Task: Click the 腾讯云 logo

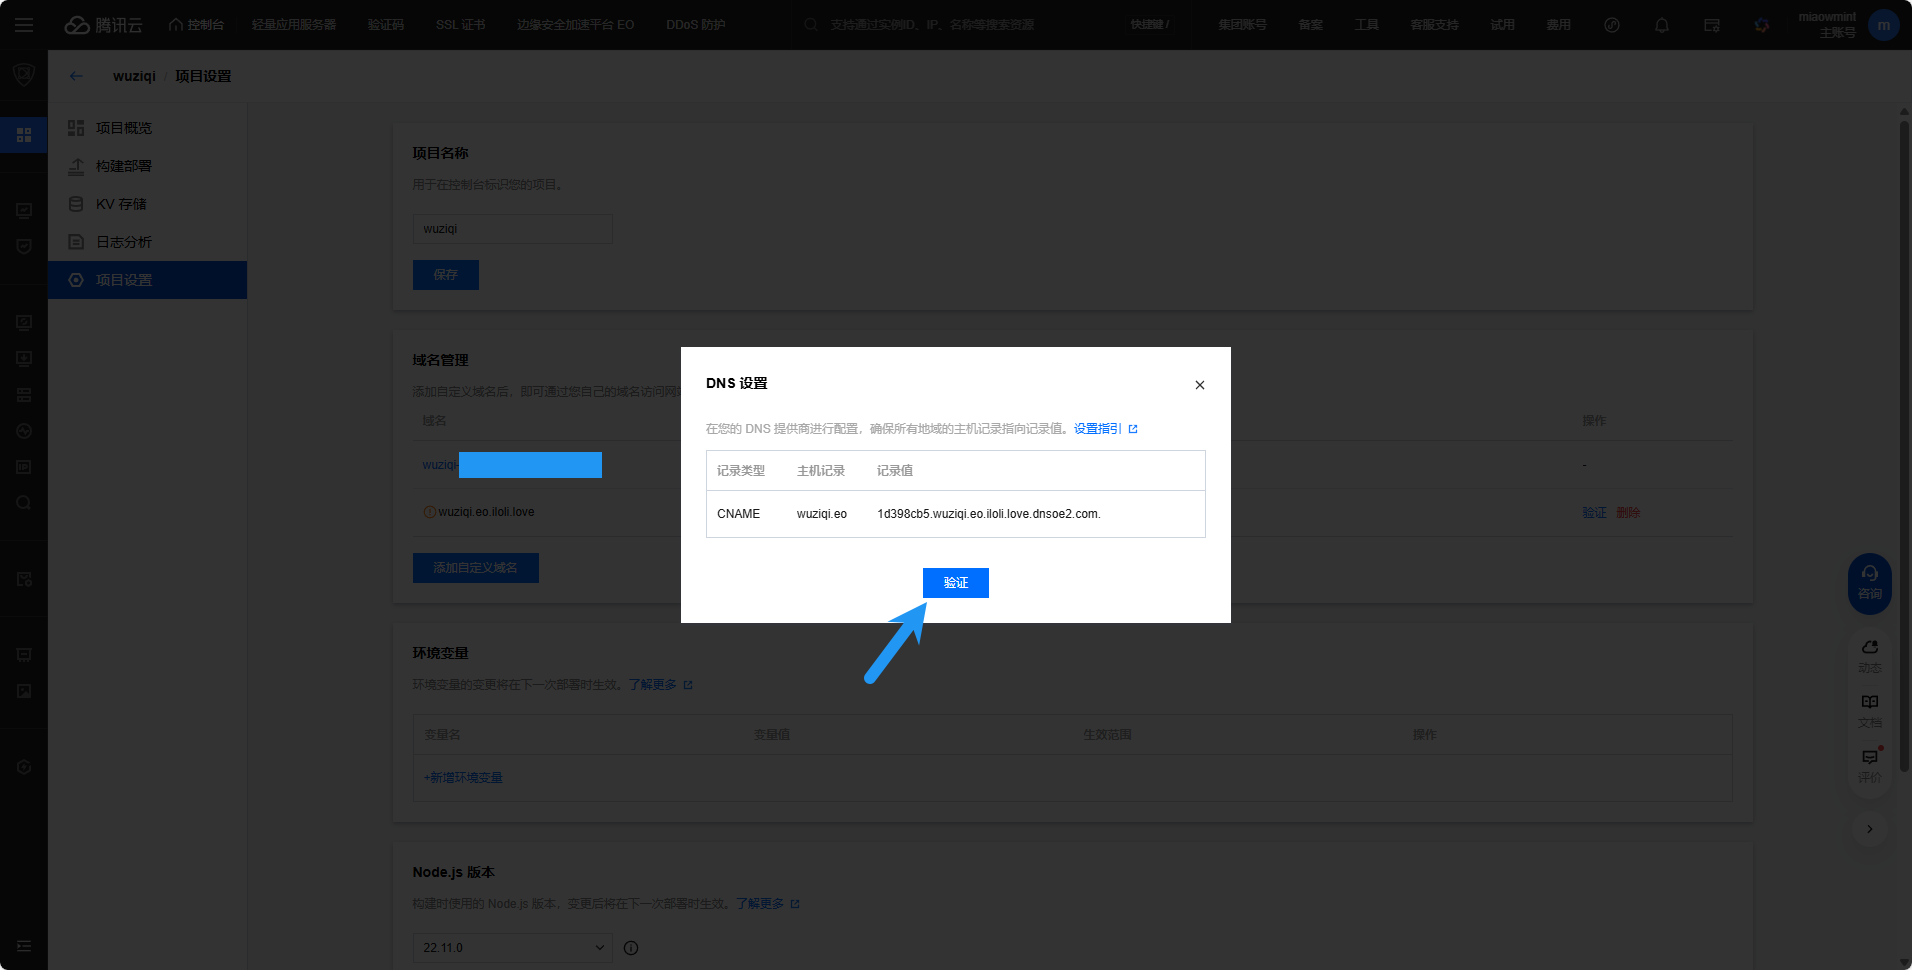Action: coord(104,25)
